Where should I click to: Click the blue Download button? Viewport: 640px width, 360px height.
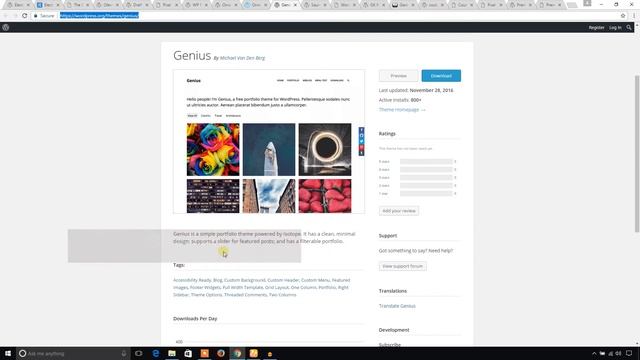click(x=441, y=76)
